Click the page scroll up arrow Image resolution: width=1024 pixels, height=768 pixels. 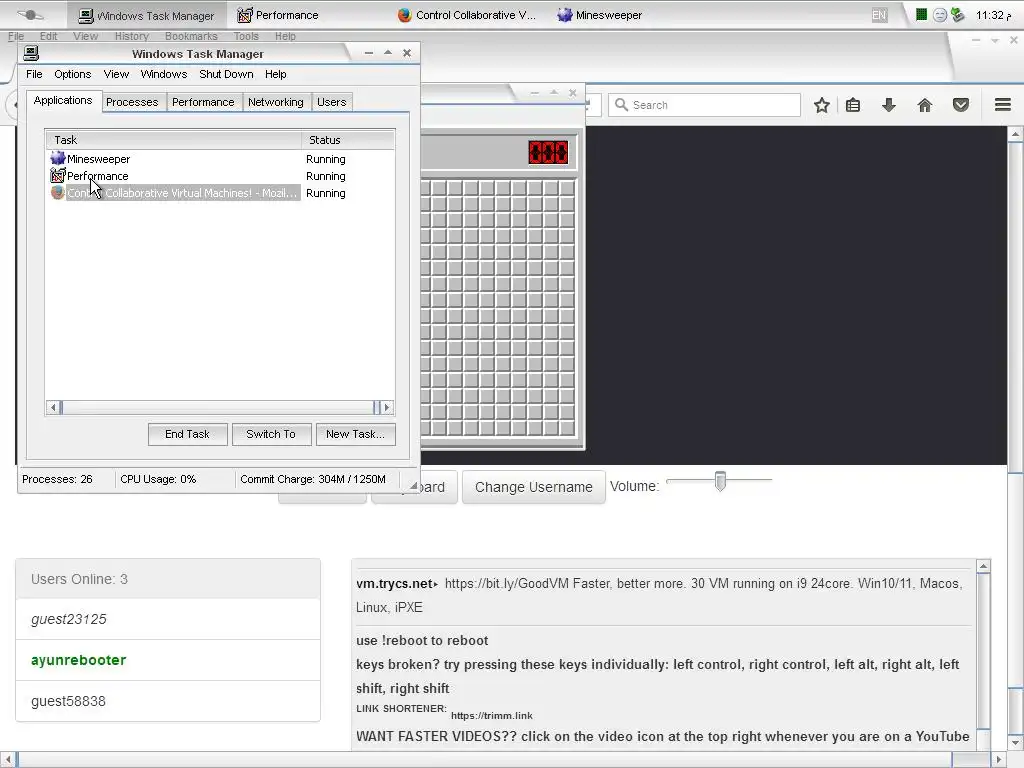coord(1015,135)
